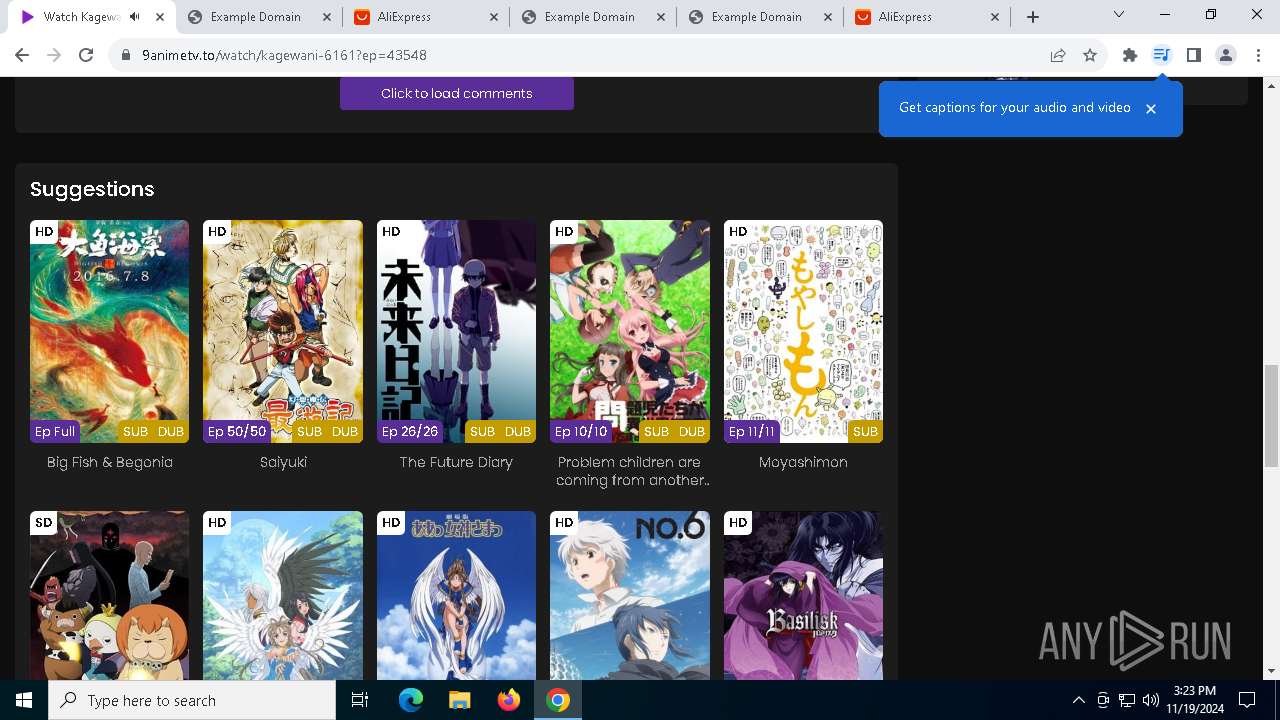Click to load comments button
This screenshot has height=720, width=1280.
[x=457, y=93]
